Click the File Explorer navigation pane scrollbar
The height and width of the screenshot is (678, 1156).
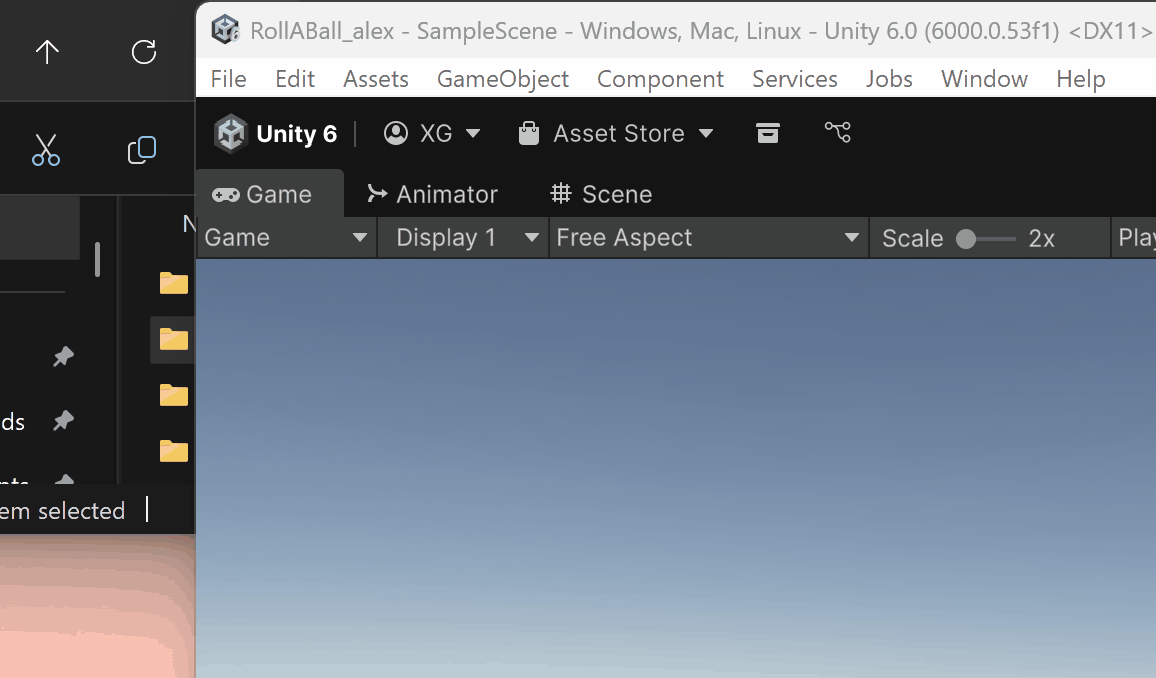pyautogui.click(x=97, y=259)
